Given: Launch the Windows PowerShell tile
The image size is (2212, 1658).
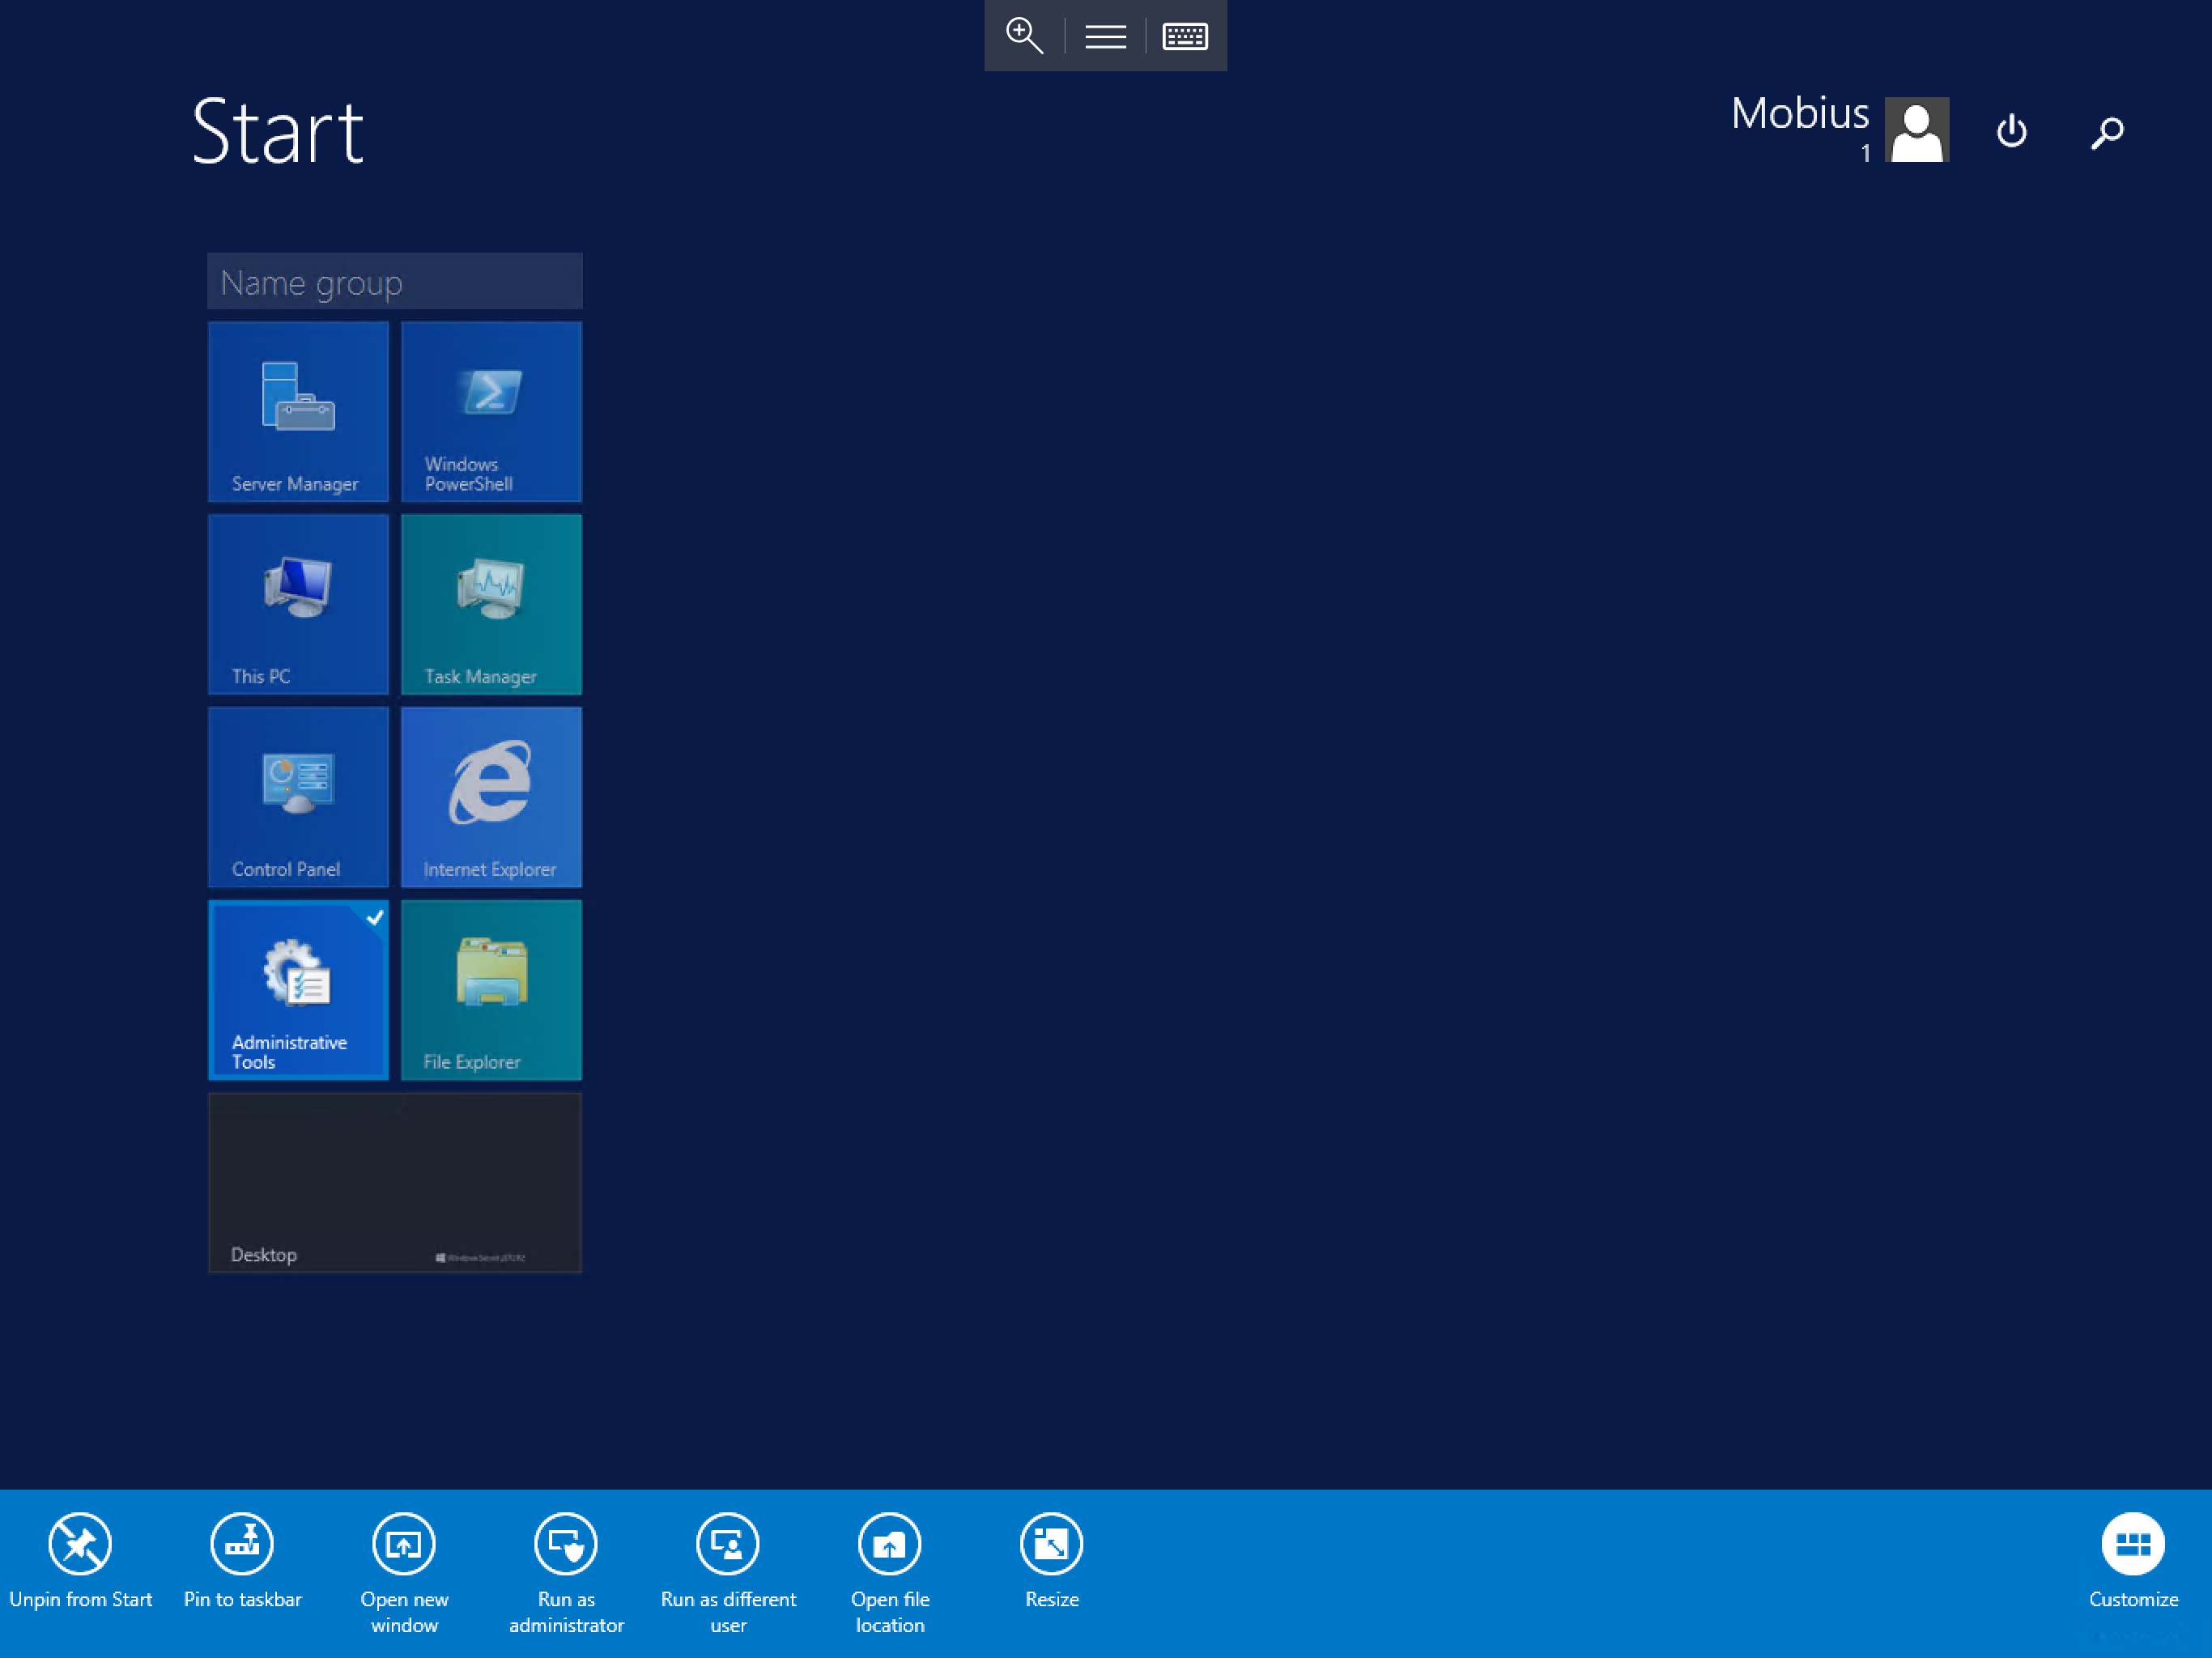Looking at the screenshot, I should click(x=491, y=411).
